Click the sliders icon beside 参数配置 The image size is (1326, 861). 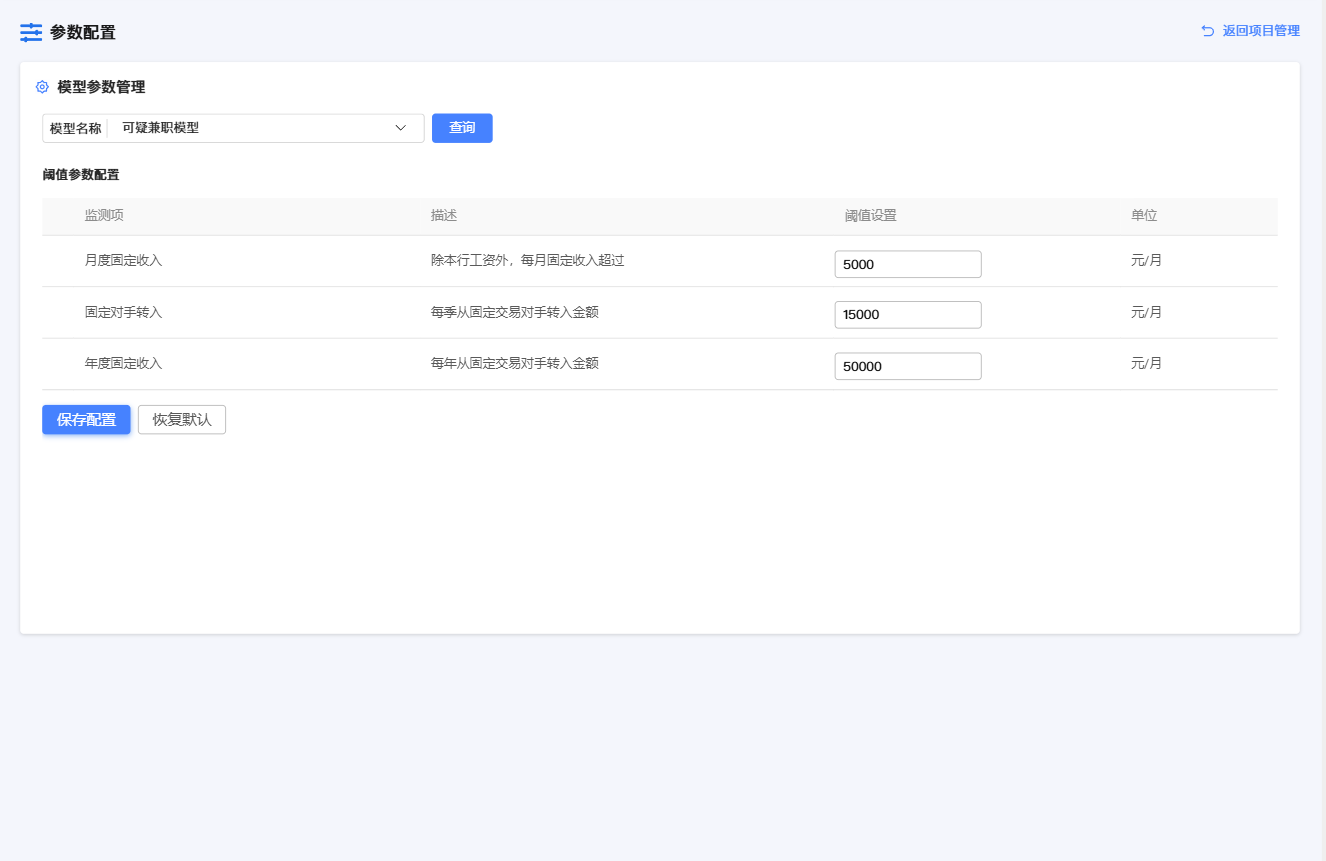[x=31, y=32]
